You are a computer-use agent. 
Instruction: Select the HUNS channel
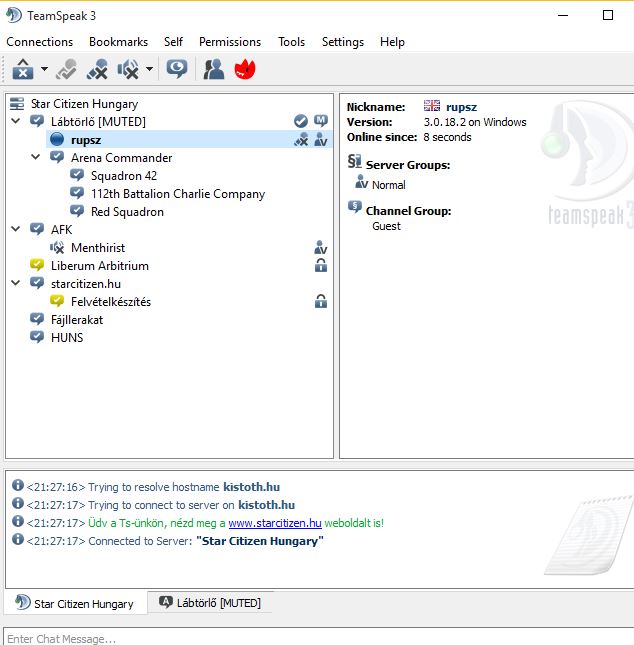pos(67,338)
